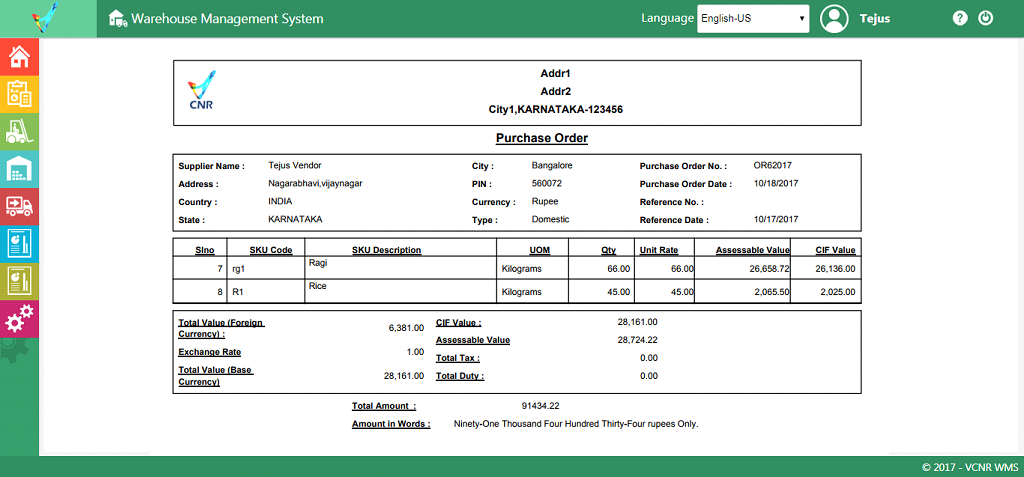This screenshot has width=1024, height=477.
Task: Click the Amount in Words label
Action: pyautogui.click(x=391, y=424)
